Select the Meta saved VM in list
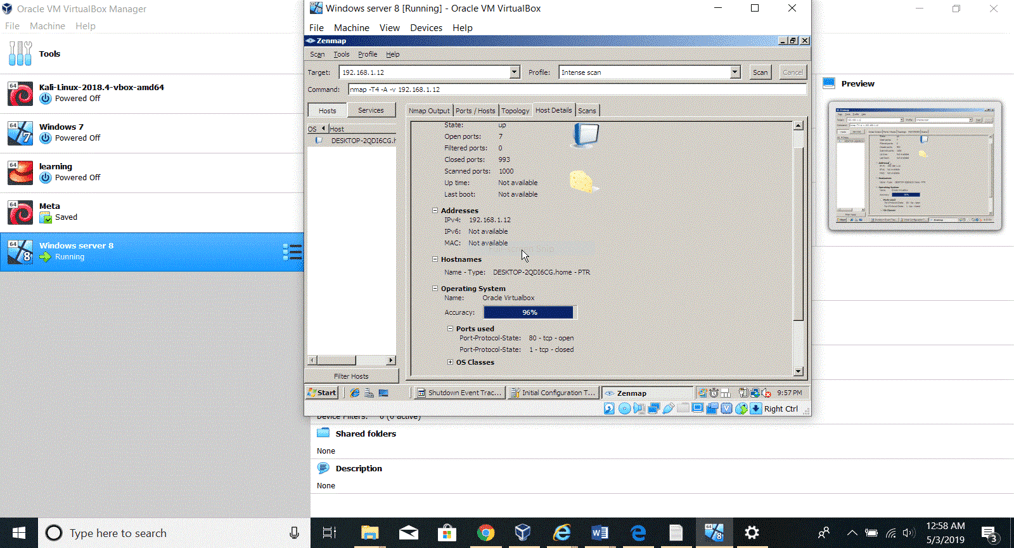Screen dimensions: 1014x548 pyautogui.click(x=151, y=212)
